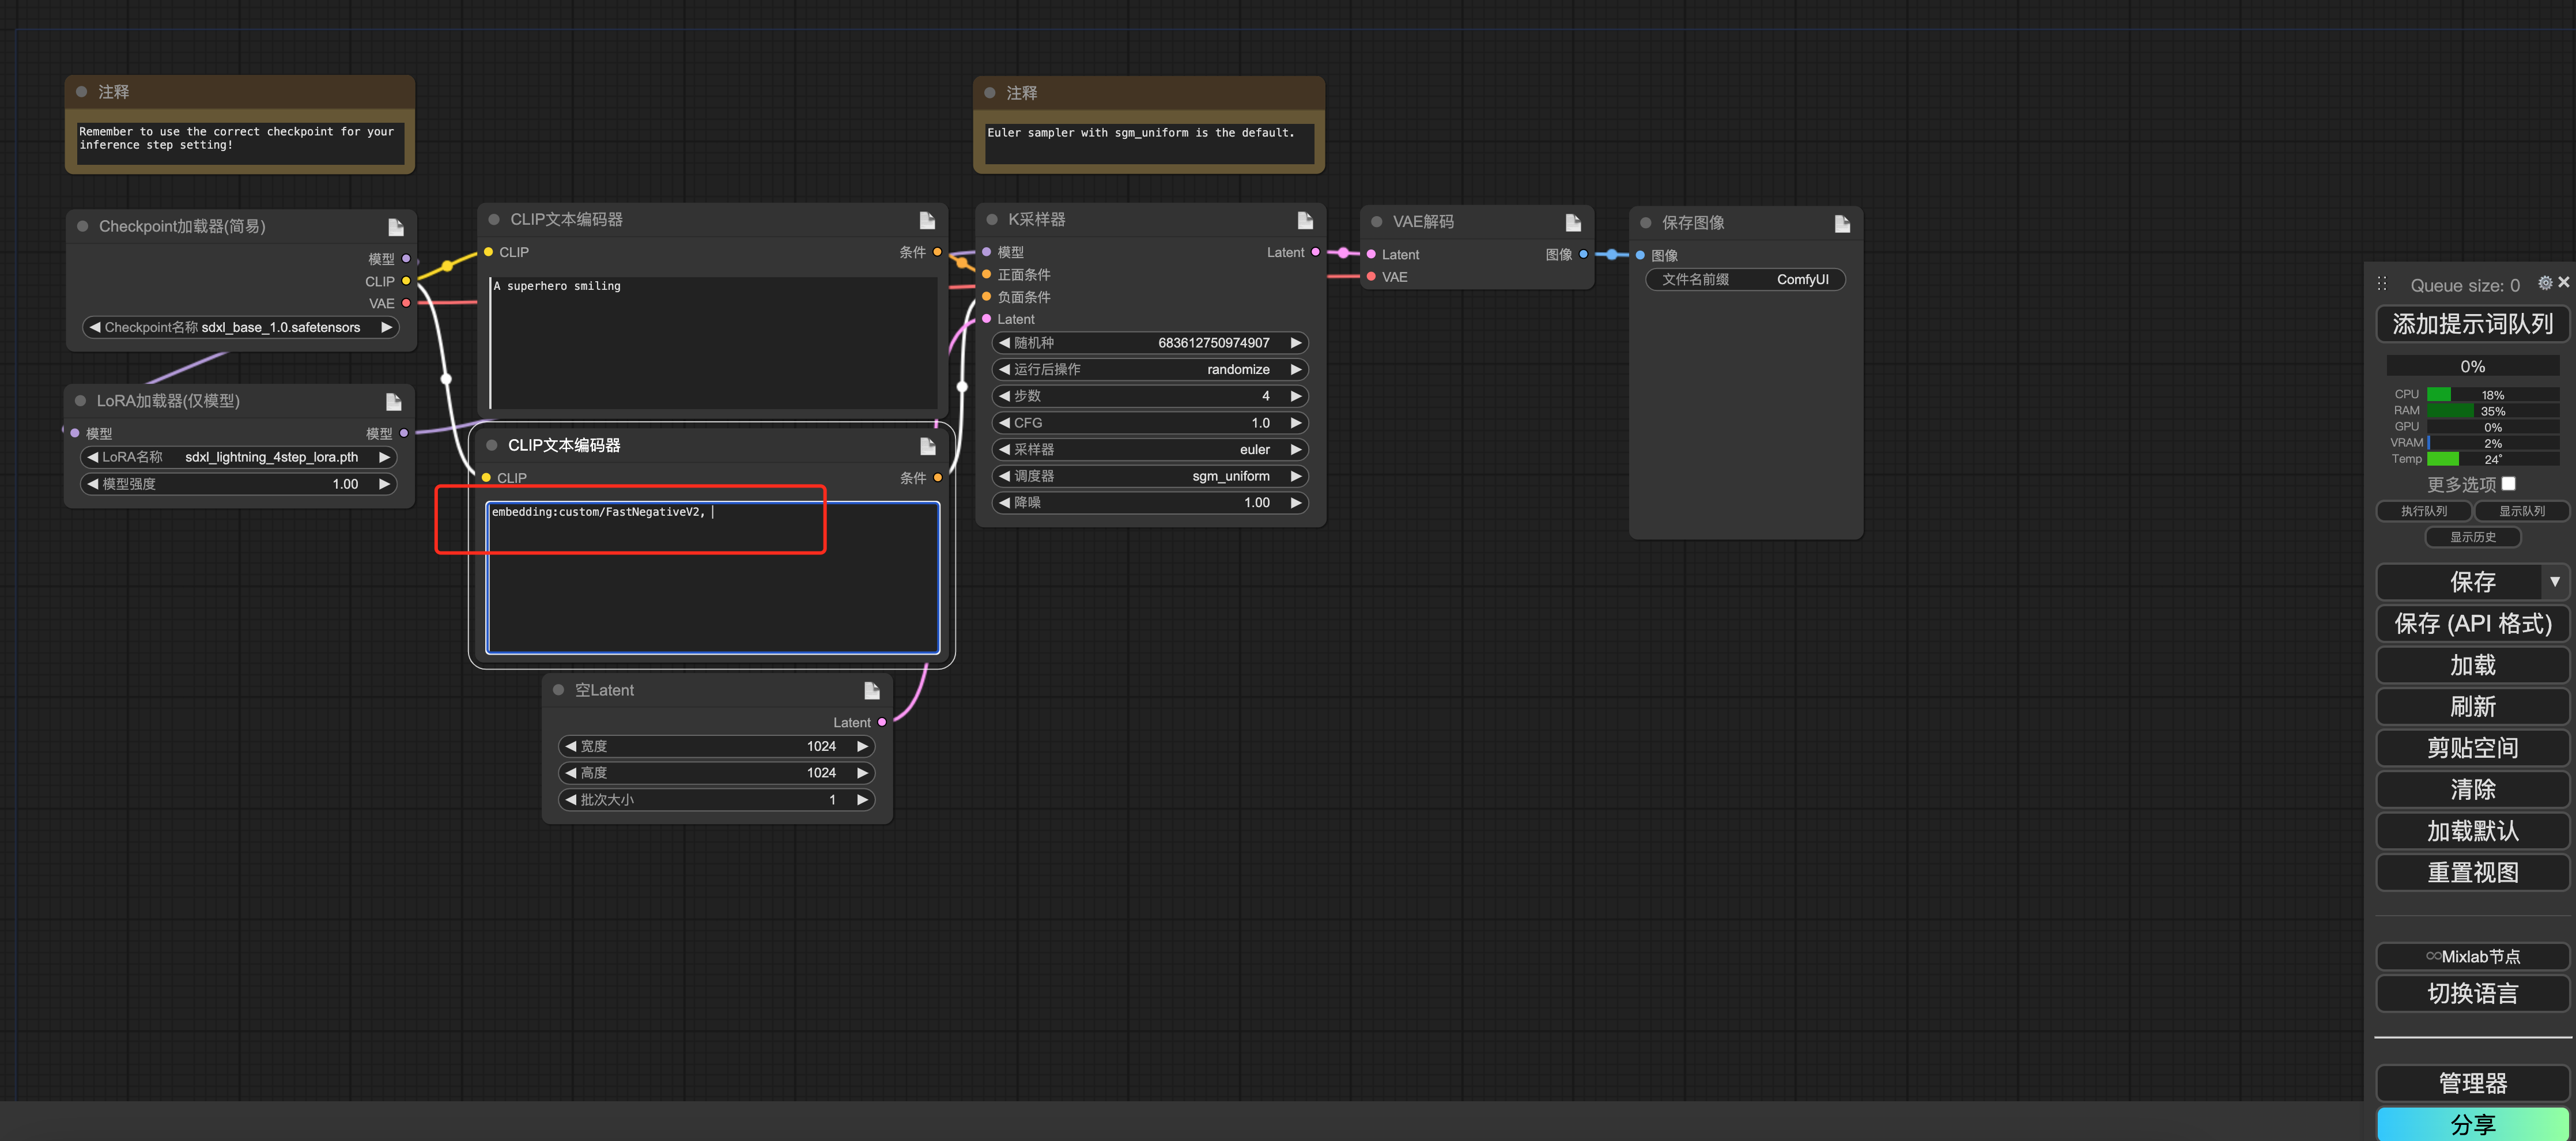
Task: Collapse the VAE解码 node via title dot
Action: (x=1377, y=222)
